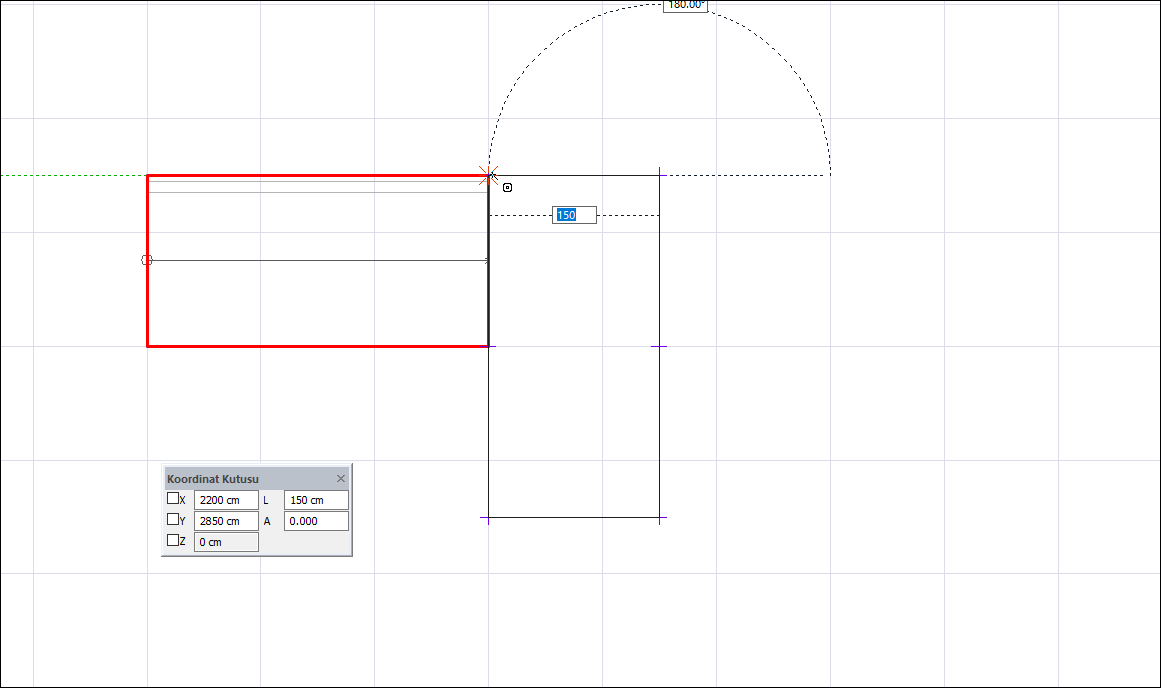Click the purple tick on rectangle's right edge

(659, 347)
